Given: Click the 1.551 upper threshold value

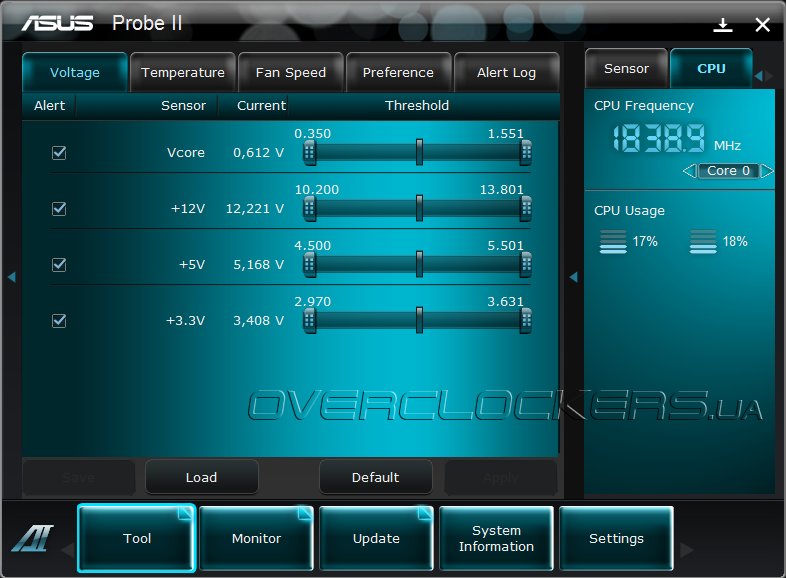Looking at the screenshot, I should click(505, 134).
